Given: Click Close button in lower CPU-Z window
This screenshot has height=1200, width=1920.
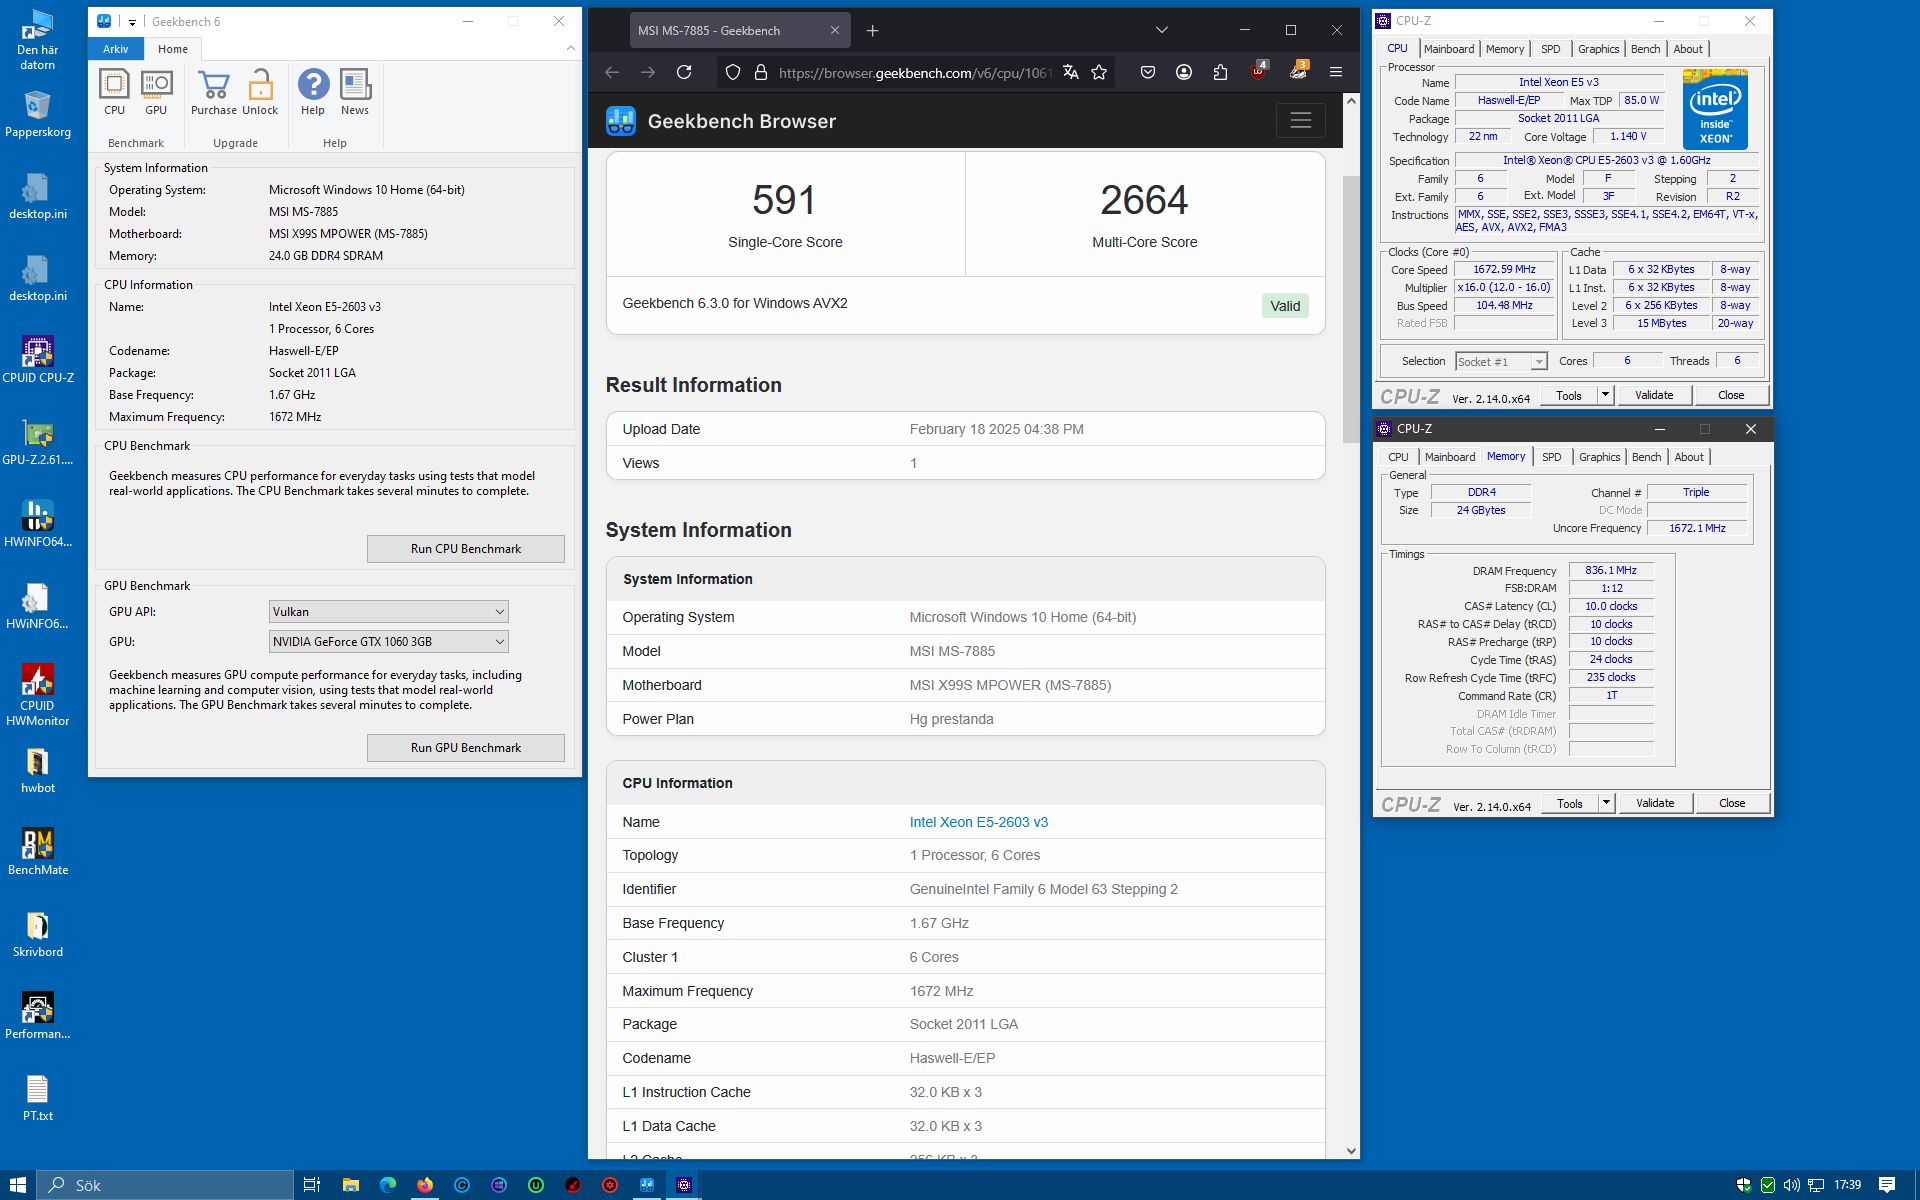Looking at the screenshot, I should point(1731,803).
